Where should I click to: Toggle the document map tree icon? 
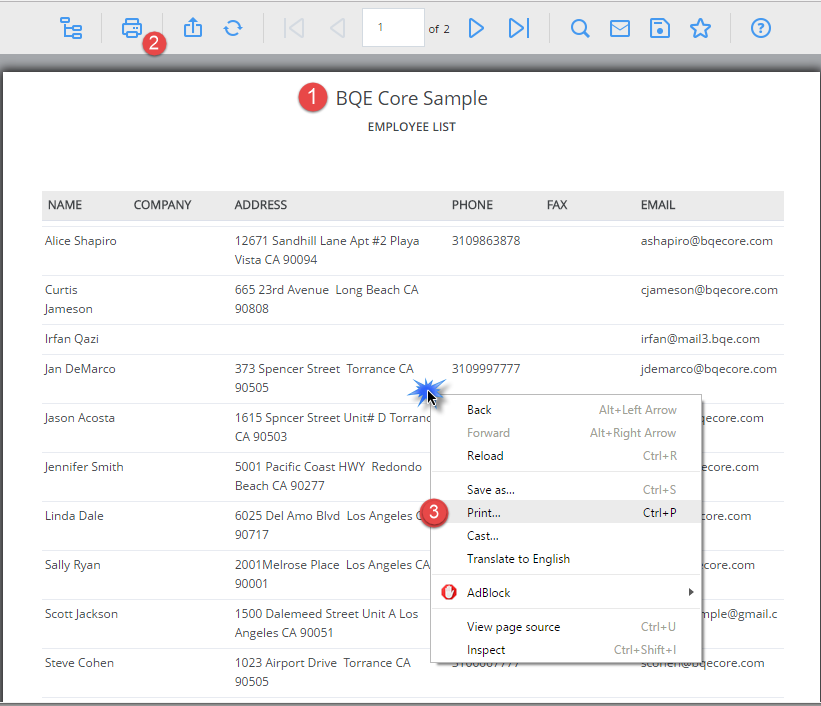[x=71, y=28]
